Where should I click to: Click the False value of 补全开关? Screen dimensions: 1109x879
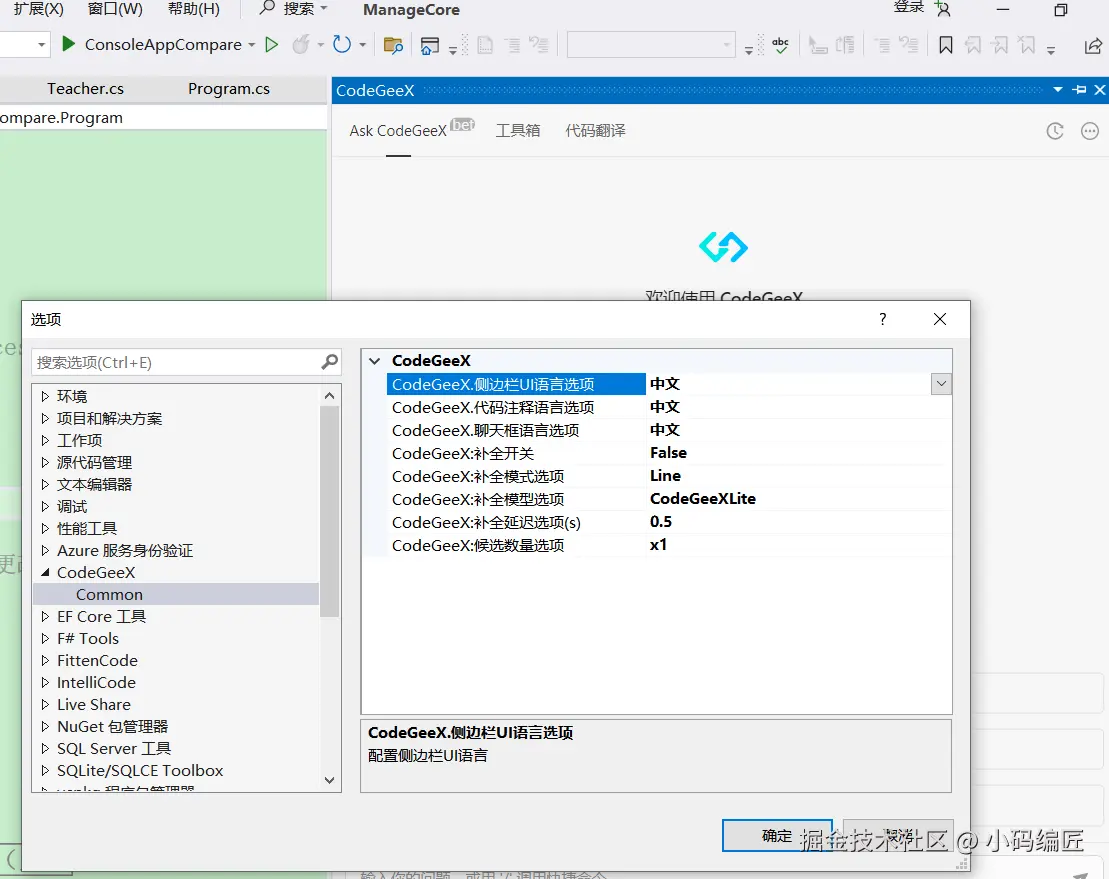tap(668, 453)
